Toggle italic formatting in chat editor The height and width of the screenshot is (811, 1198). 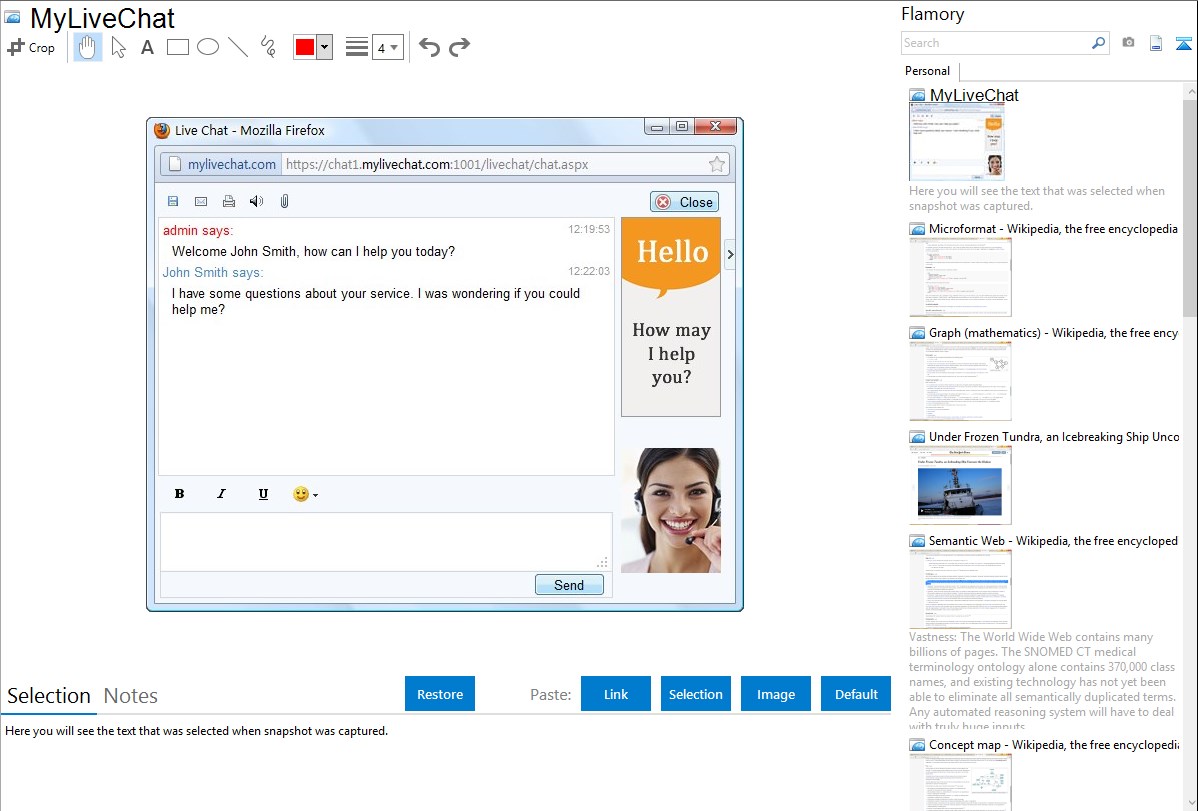coord(222,494)
